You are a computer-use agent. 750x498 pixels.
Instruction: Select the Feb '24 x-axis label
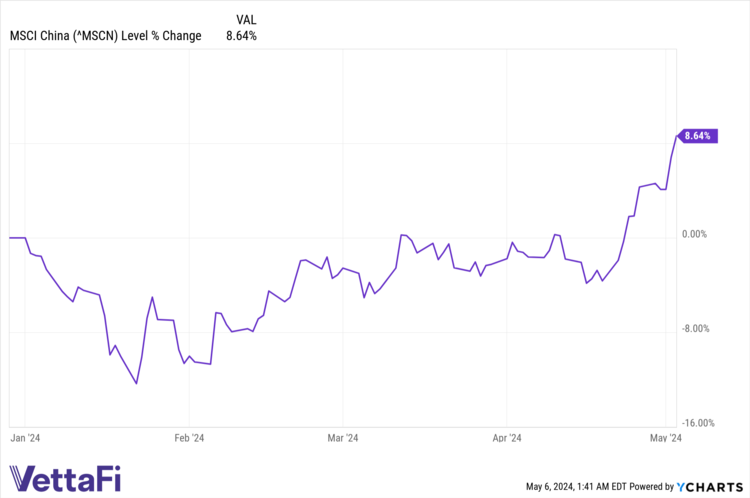(189, 438)
